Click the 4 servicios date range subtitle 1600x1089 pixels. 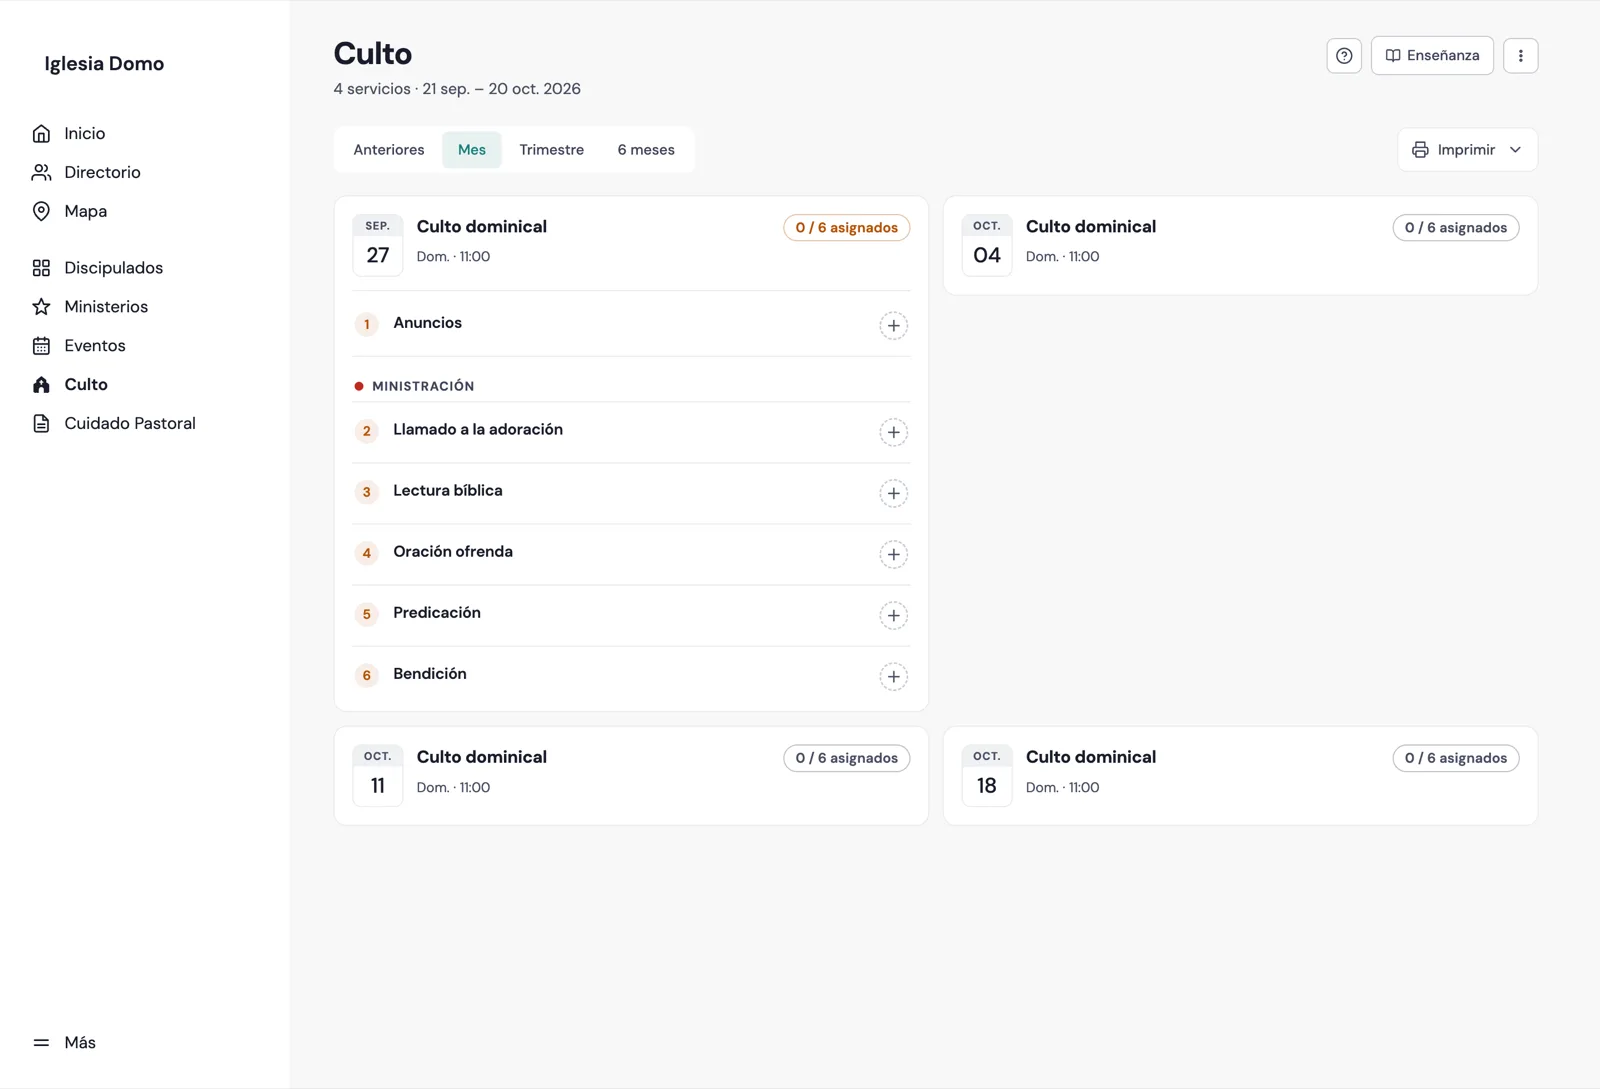(x=457, y=89)
